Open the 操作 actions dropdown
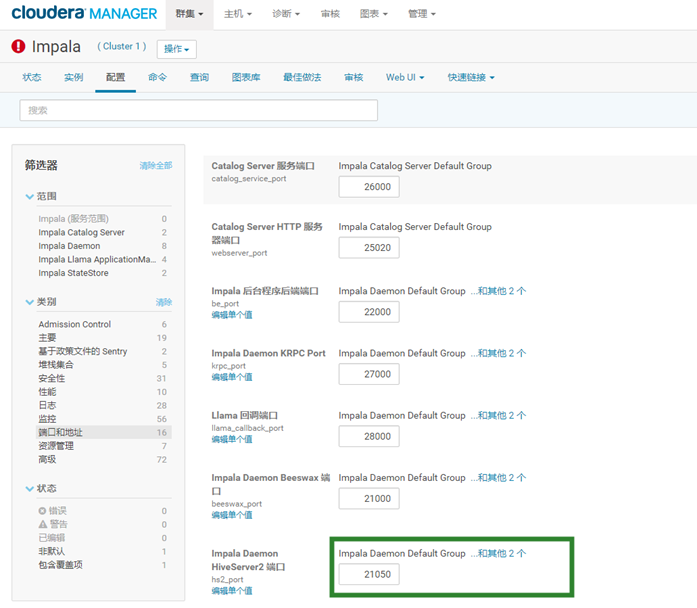Viewport: 697px width, 608px height. (177, 49)
